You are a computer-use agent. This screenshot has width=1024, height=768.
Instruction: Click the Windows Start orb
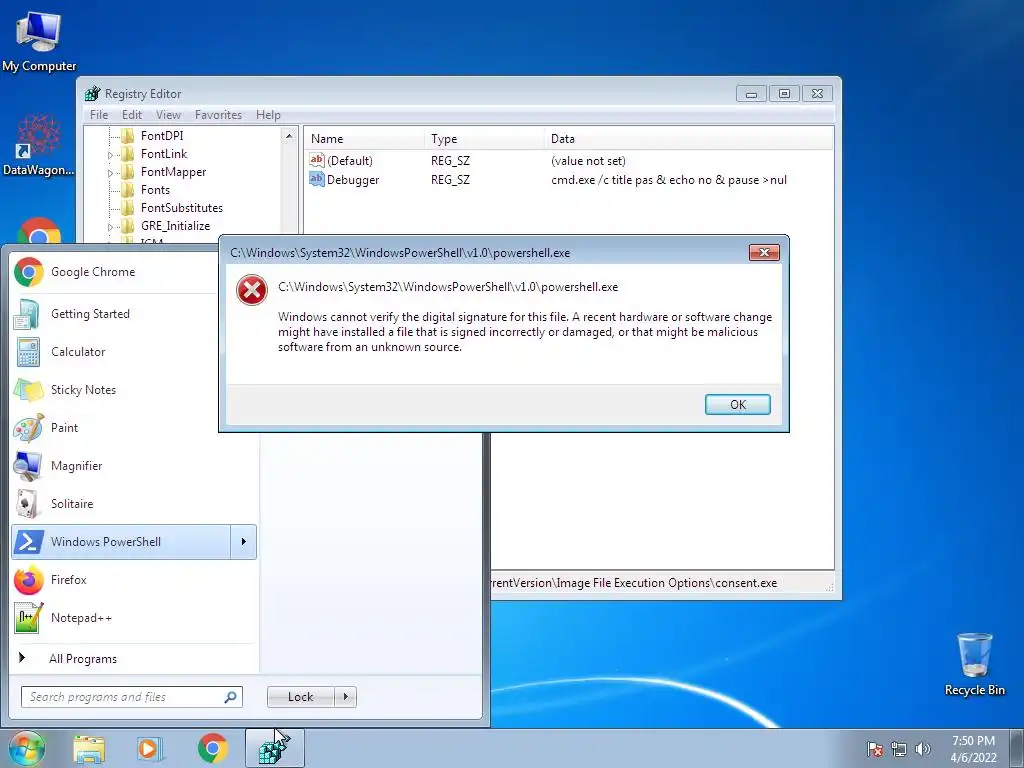[26, 748]
